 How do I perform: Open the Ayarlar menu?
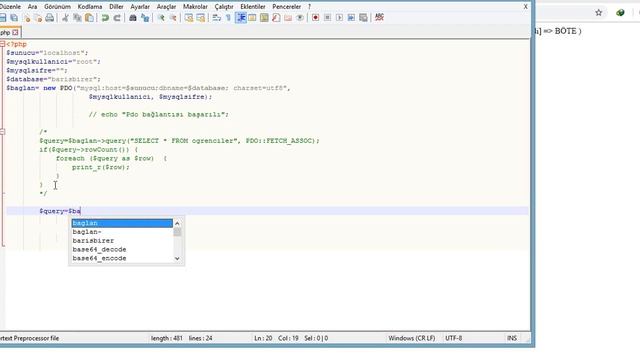[x=140, y=7]
